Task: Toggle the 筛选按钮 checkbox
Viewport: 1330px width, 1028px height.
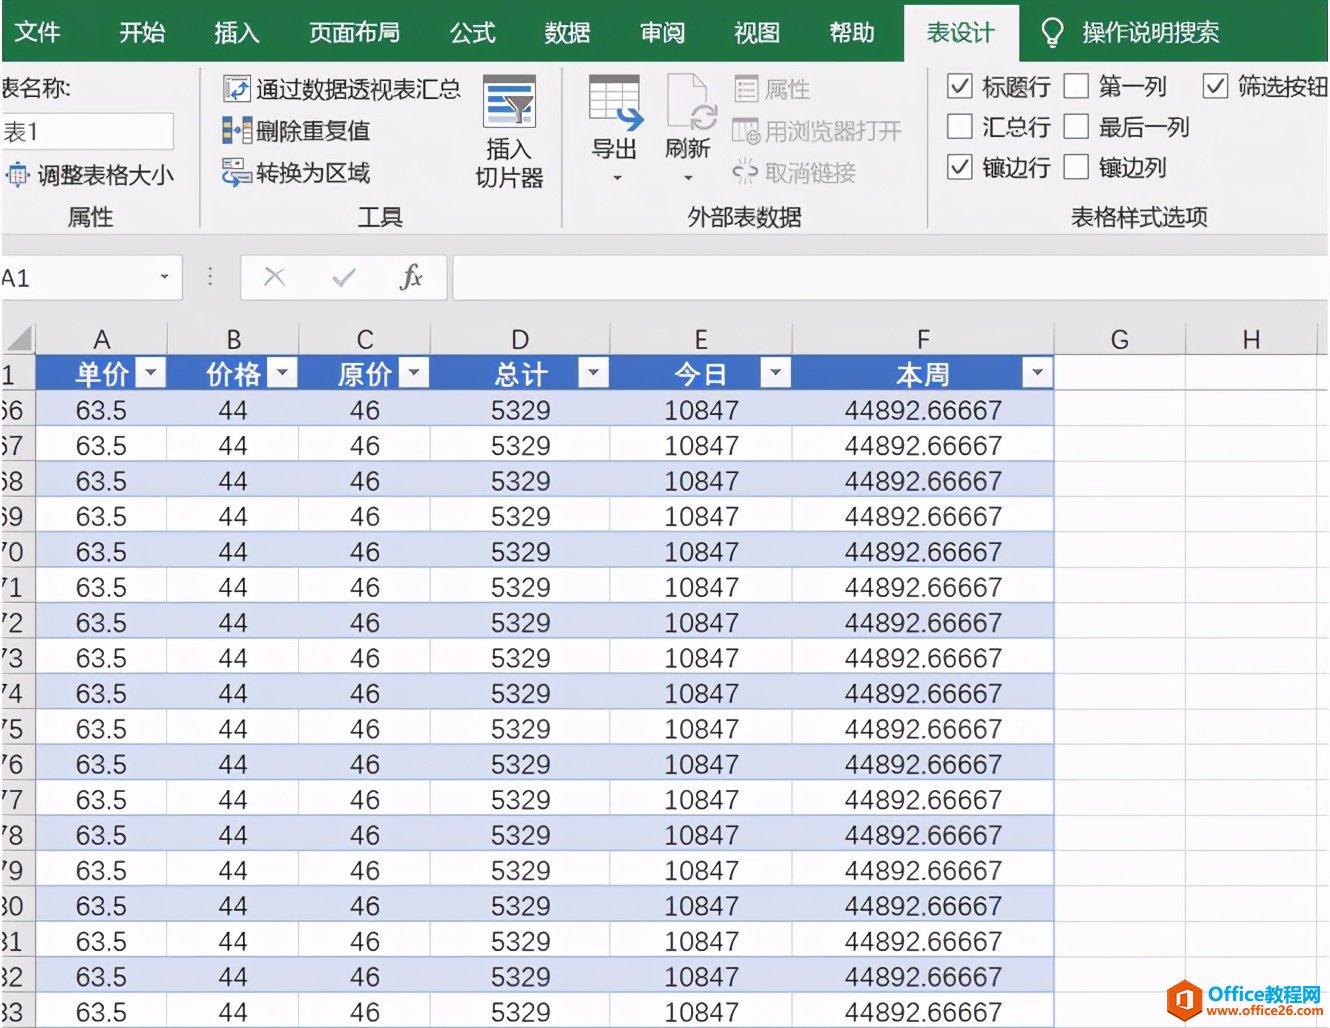Action: pyautogui.click(x=1215, y=86)
